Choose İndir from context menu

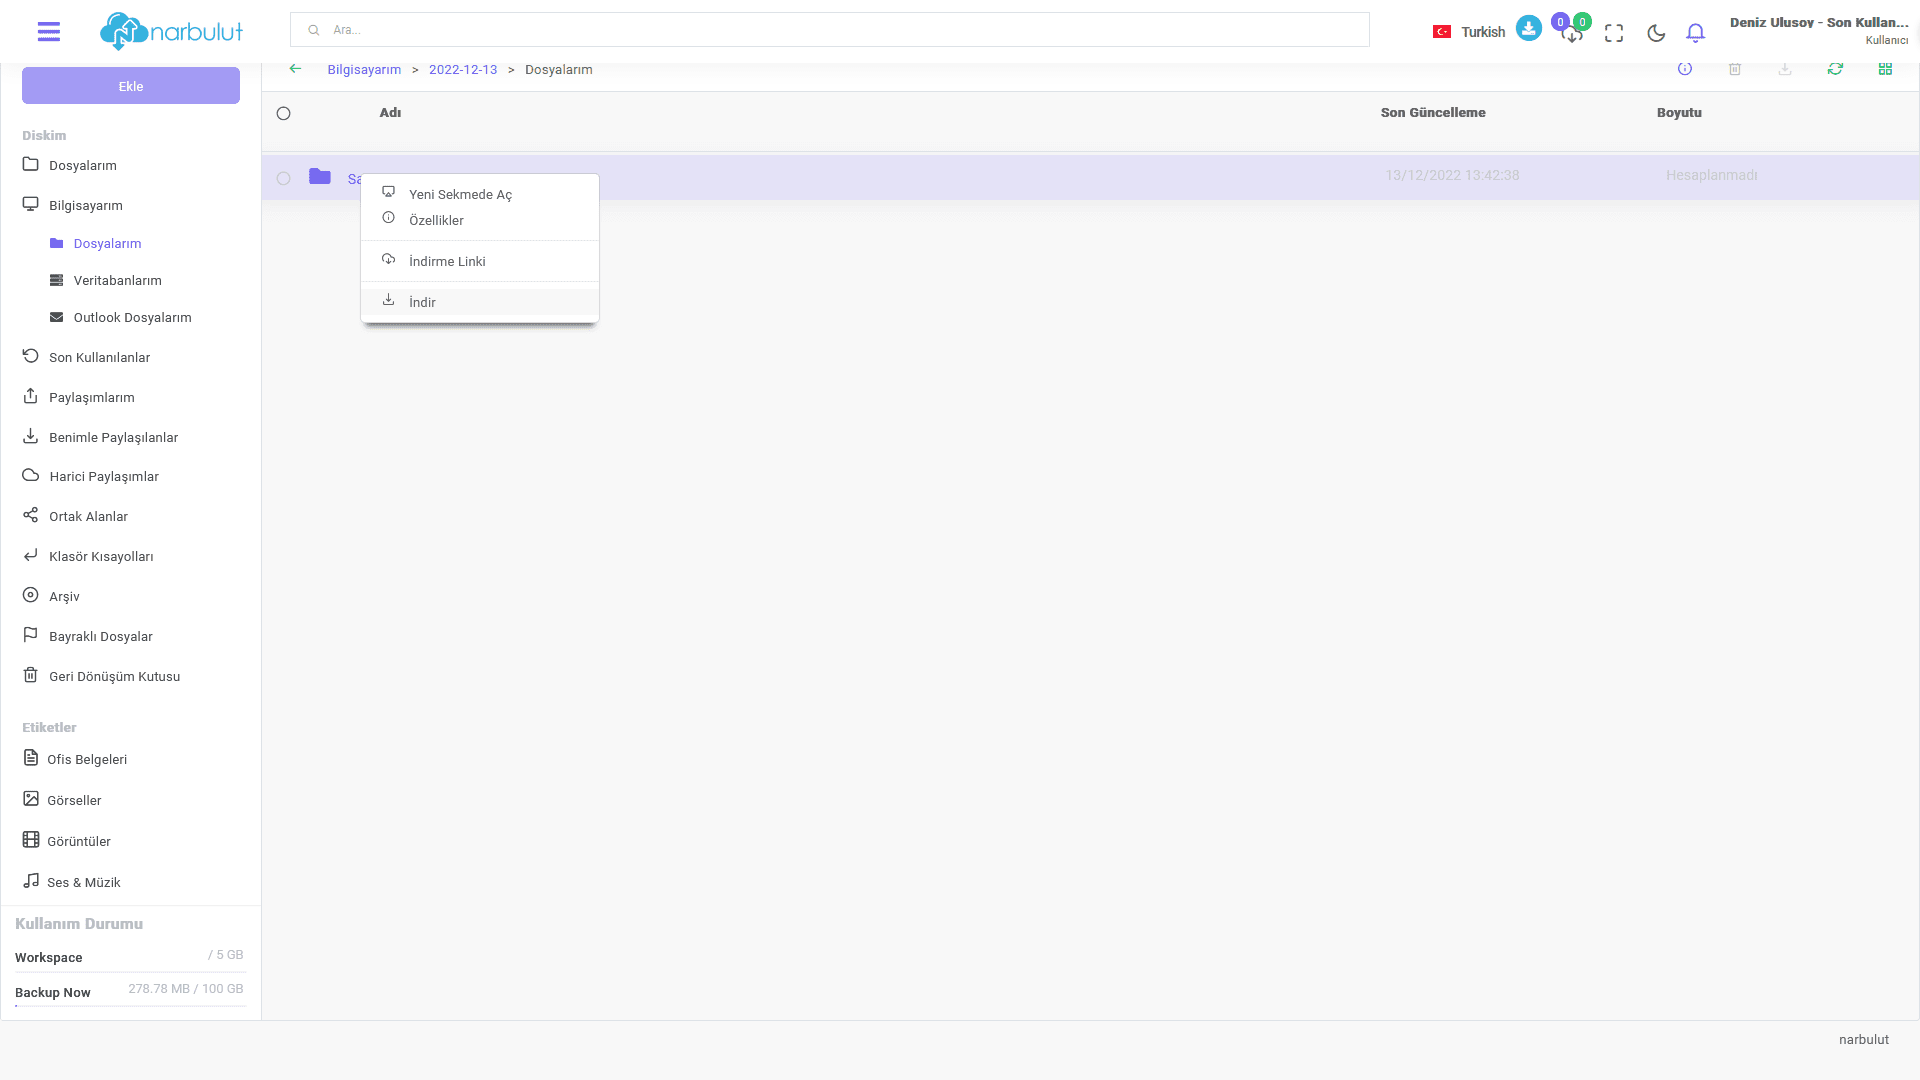(422, 302)
